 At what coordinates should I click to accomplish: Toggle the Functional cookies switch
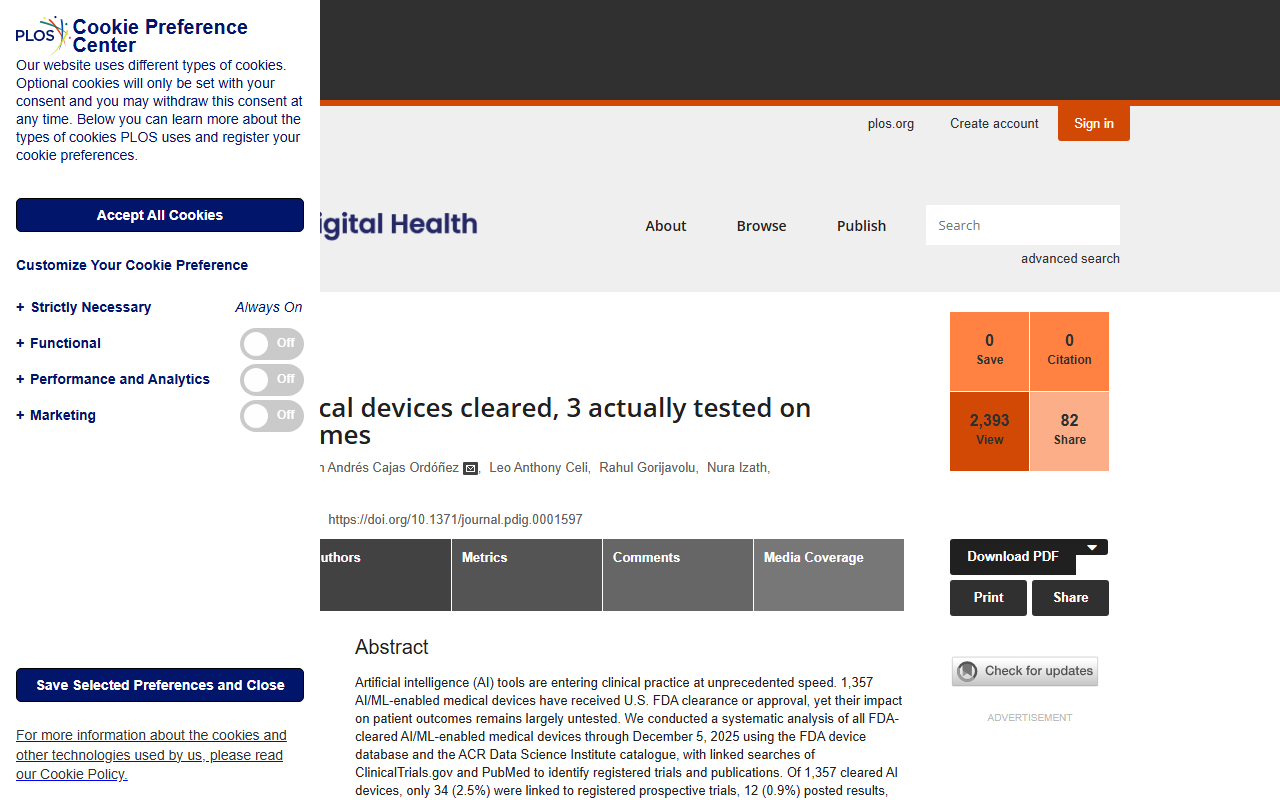coord(272,344)
